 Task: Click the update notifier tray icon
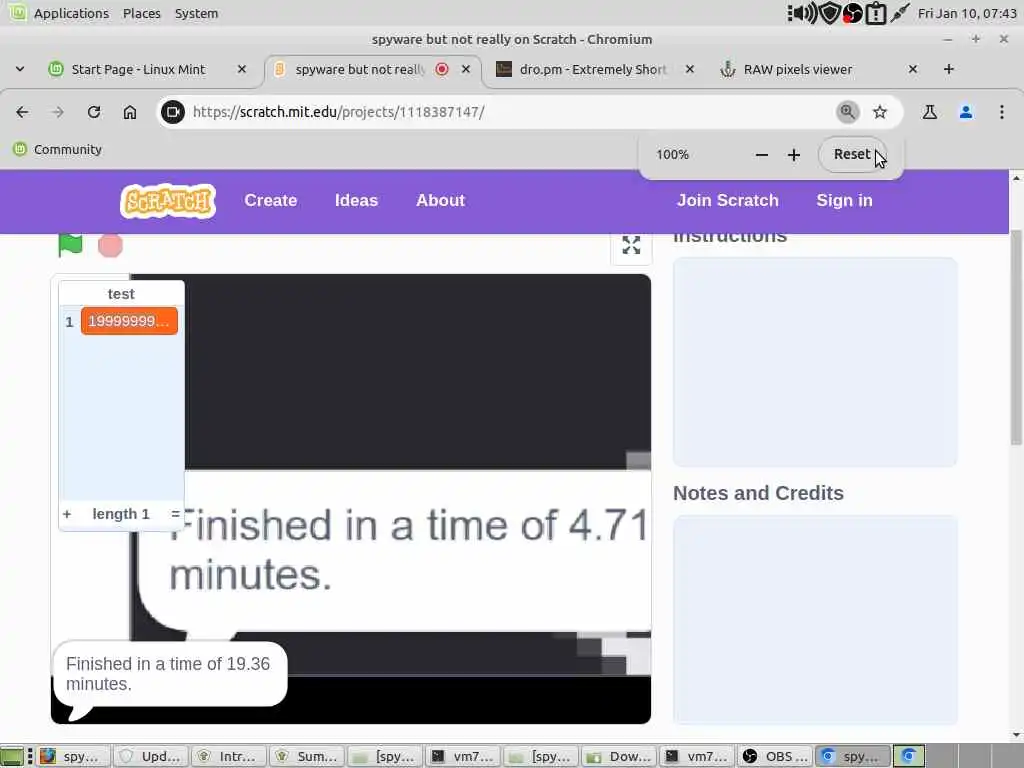pos(876,13)
